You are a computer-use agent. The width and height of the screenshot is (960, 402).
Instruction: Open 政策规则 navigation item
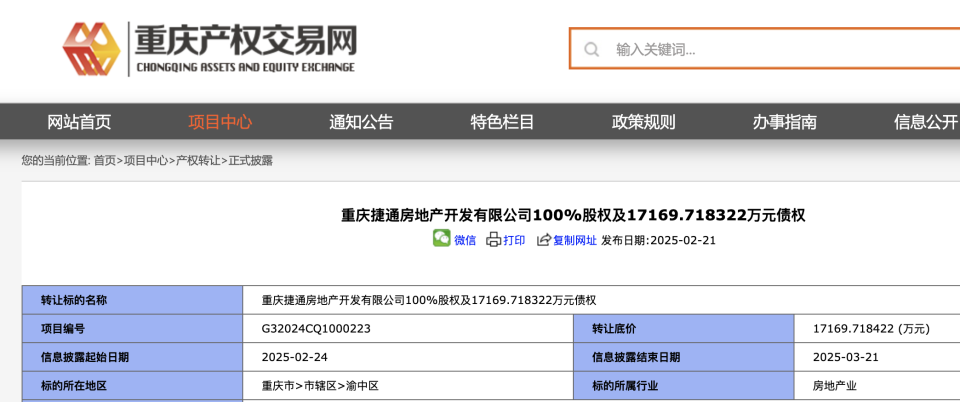tap(643, 122)
